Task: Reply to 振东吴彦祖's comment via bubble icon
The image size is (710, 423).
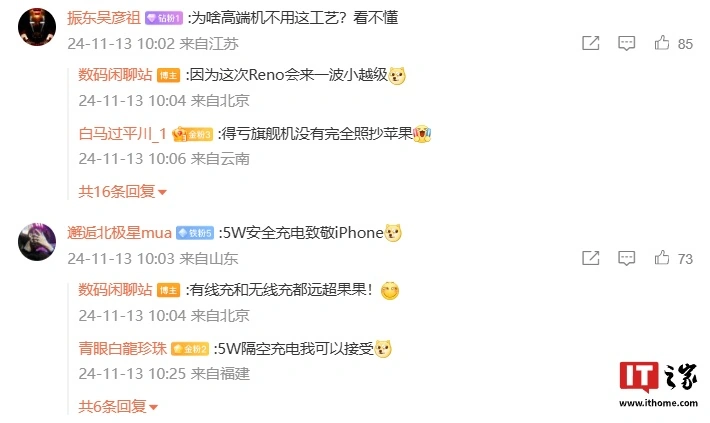Action: [x=627, y=43]
